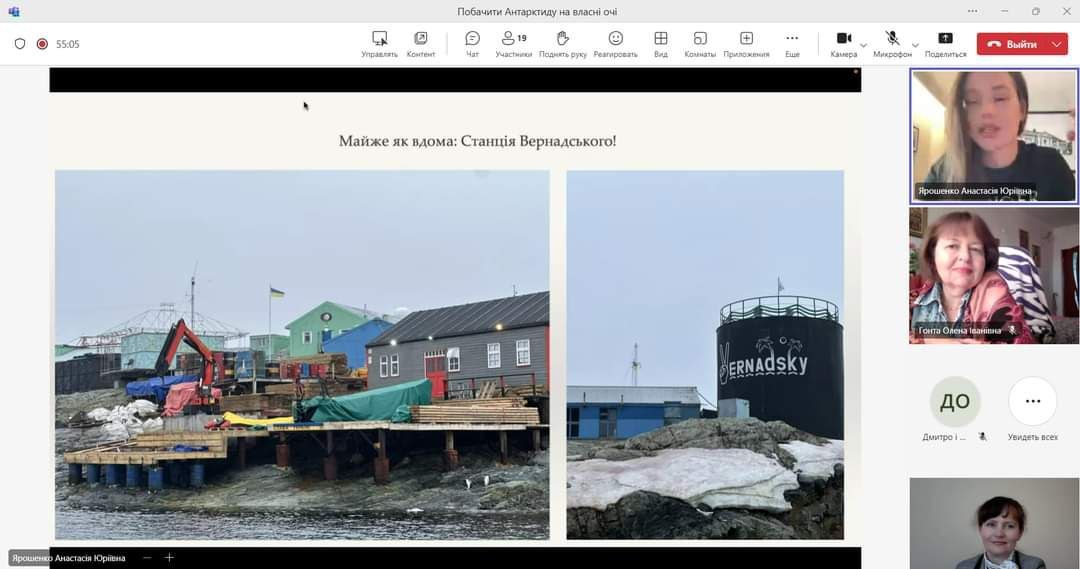Share screen with Поделиться
Viewport: 1080px width, 569px height.
tap(945, 43)
